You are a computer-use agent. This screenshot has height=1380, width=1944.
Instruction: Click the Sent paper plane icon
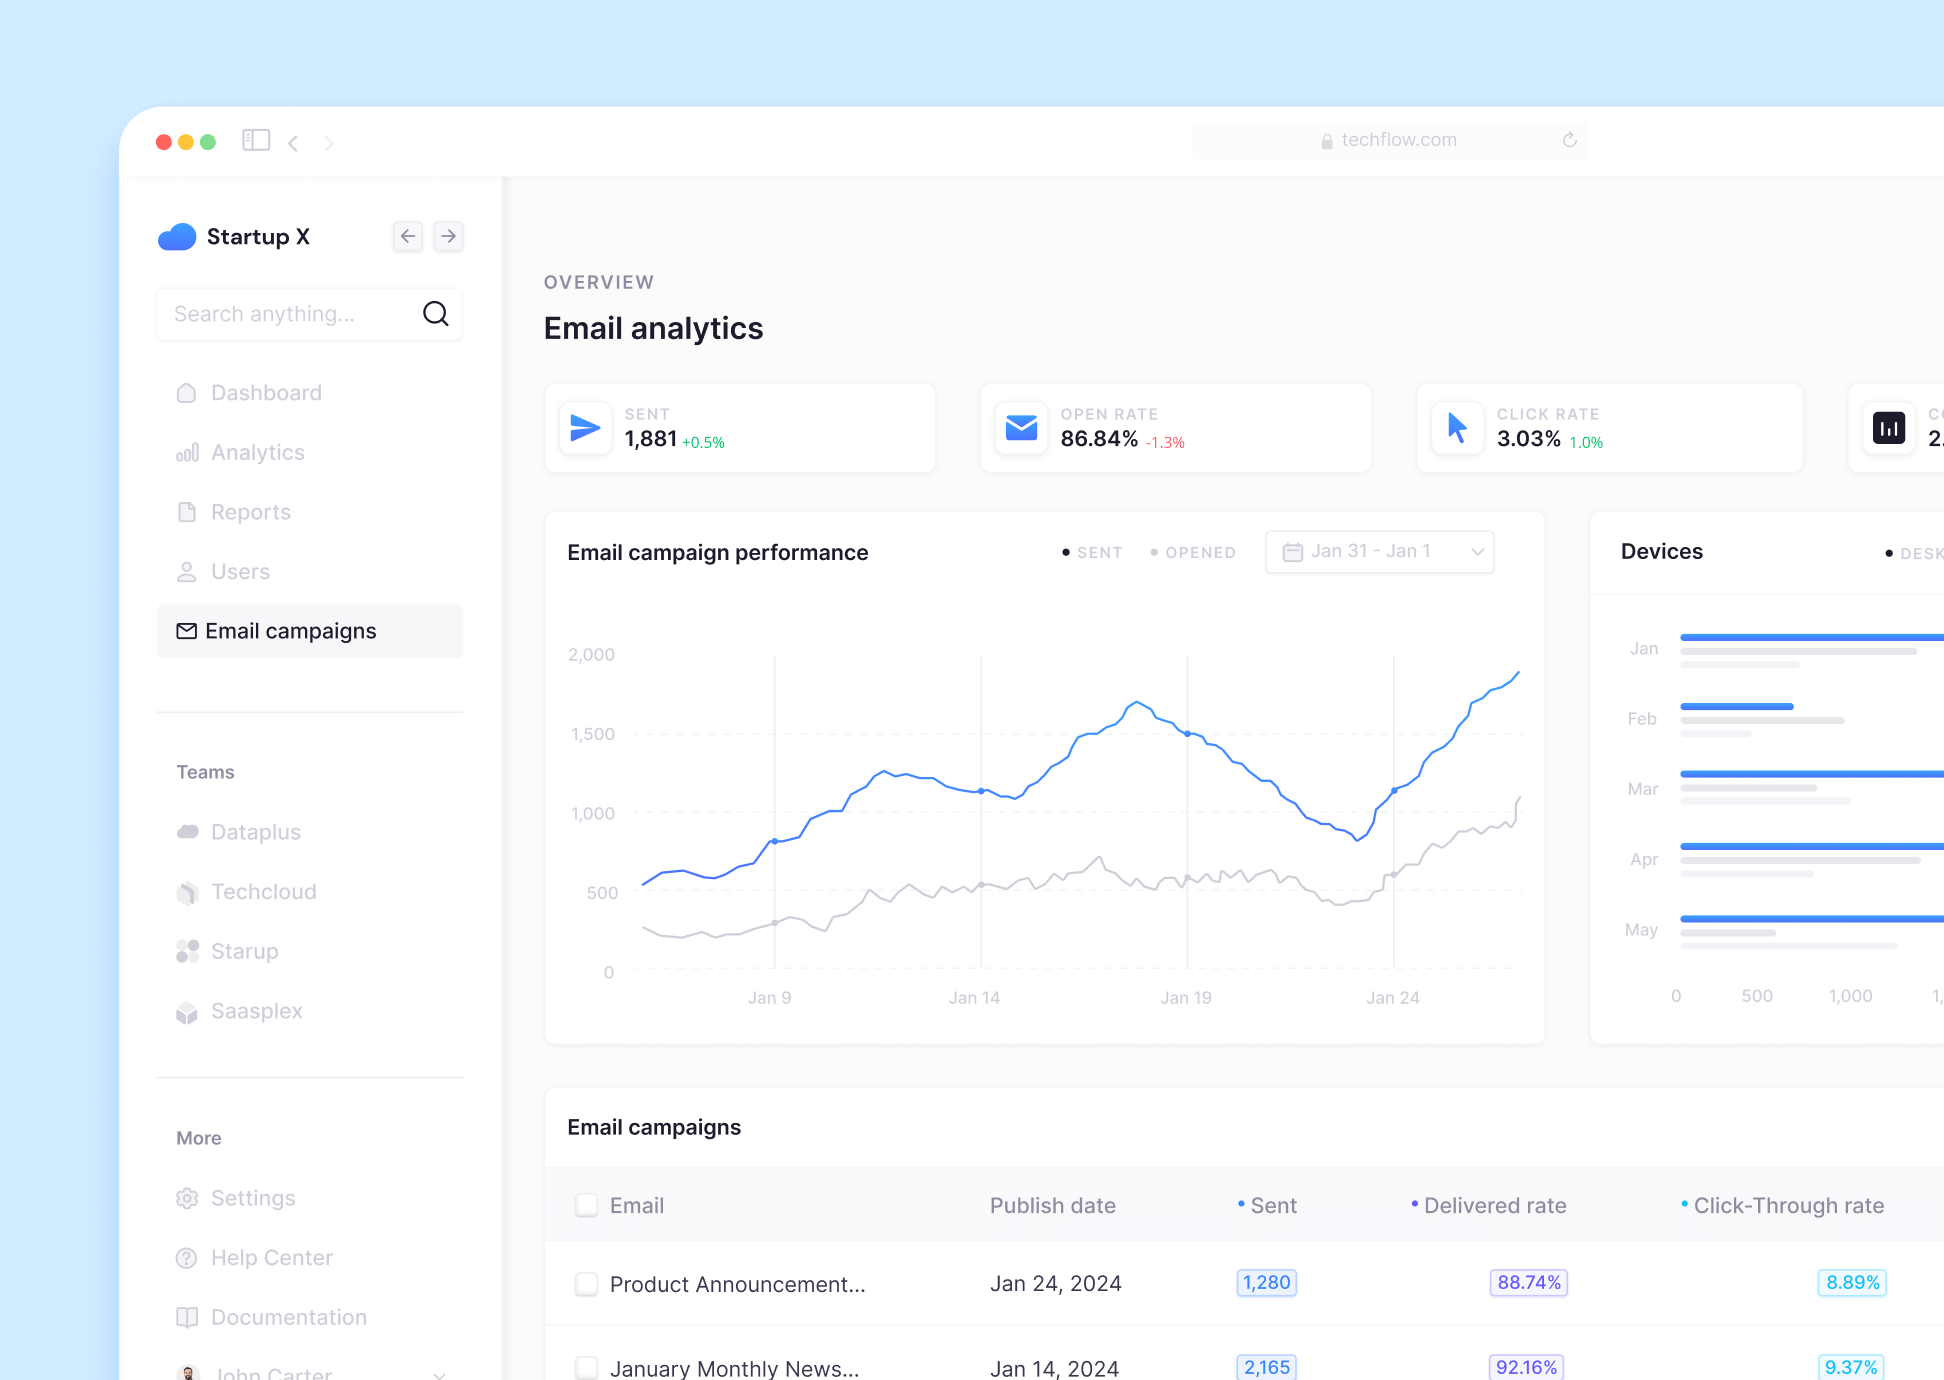point(585,428)
